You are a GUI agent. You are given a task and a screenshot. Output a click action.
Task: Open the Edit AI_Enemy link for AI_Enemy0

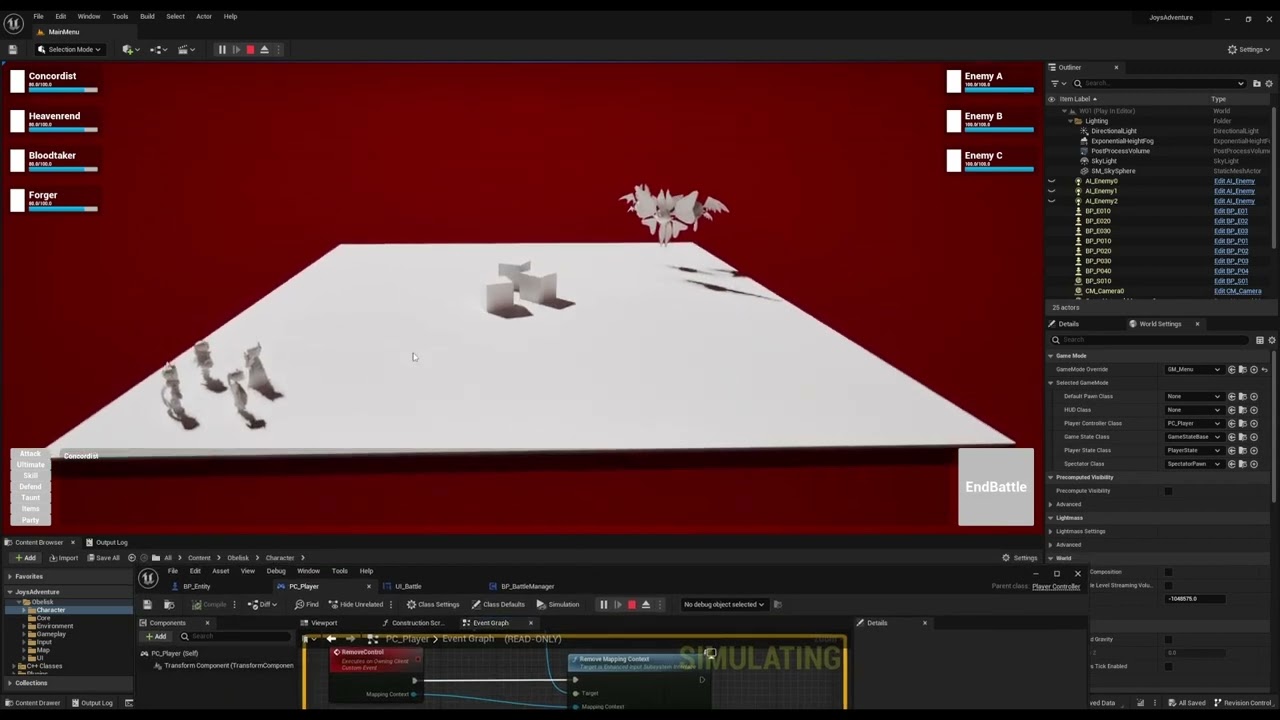click(x=1234, y=181)
